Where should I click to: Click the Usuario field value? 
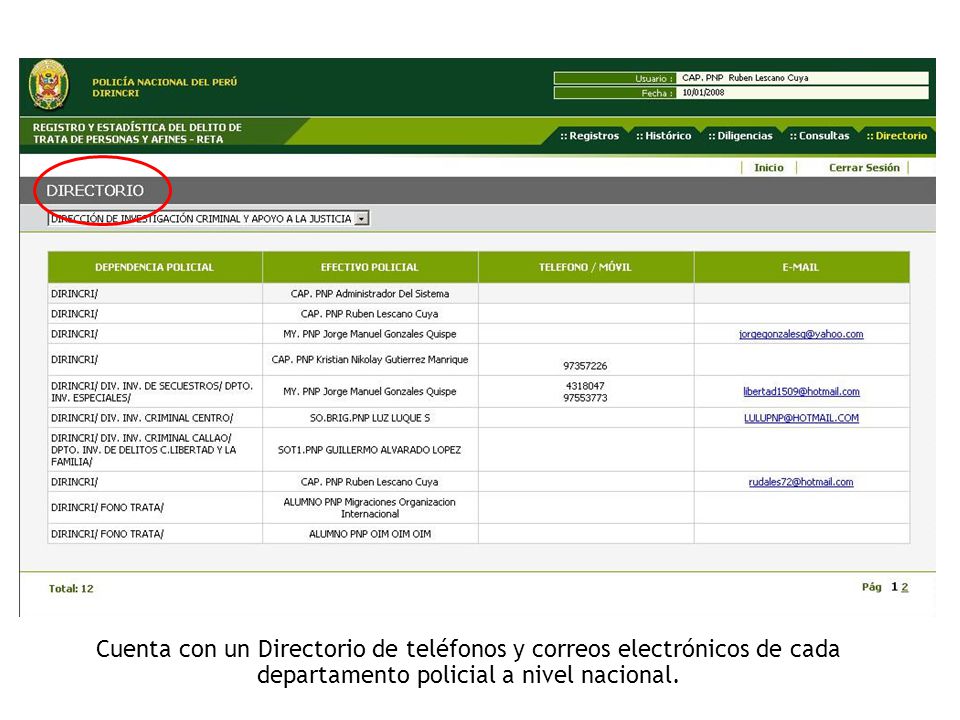point(803,78)
